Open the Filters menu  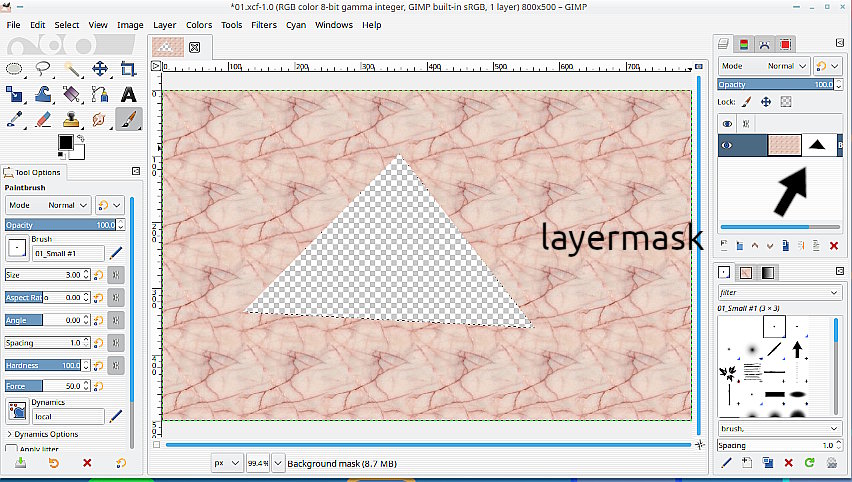click(264, 25)
